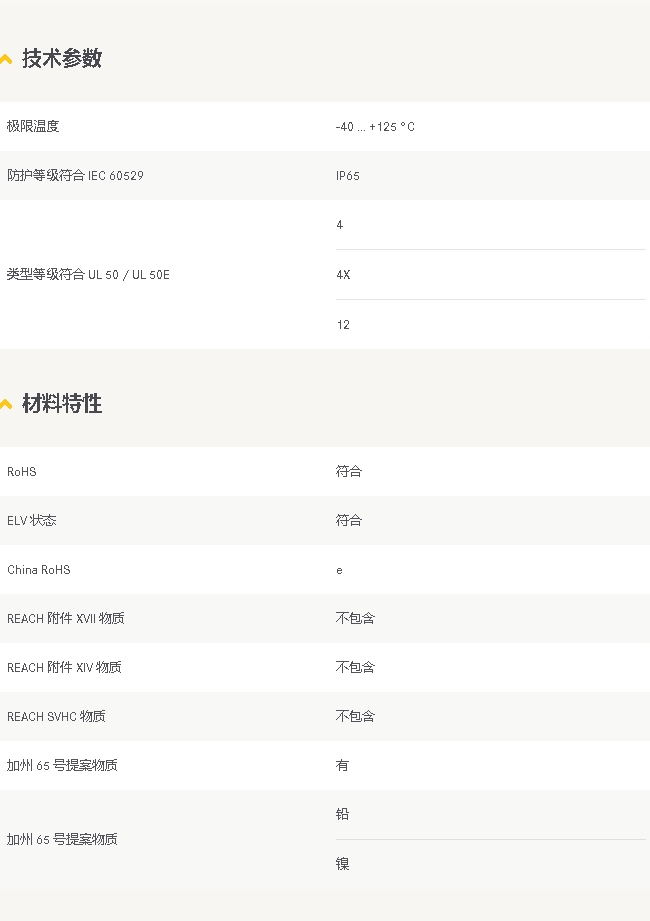Click 不包含 beside REACH 附件 XIV 物质
Image resolution: width=650 pixels, height=921 pixels.
355,667
